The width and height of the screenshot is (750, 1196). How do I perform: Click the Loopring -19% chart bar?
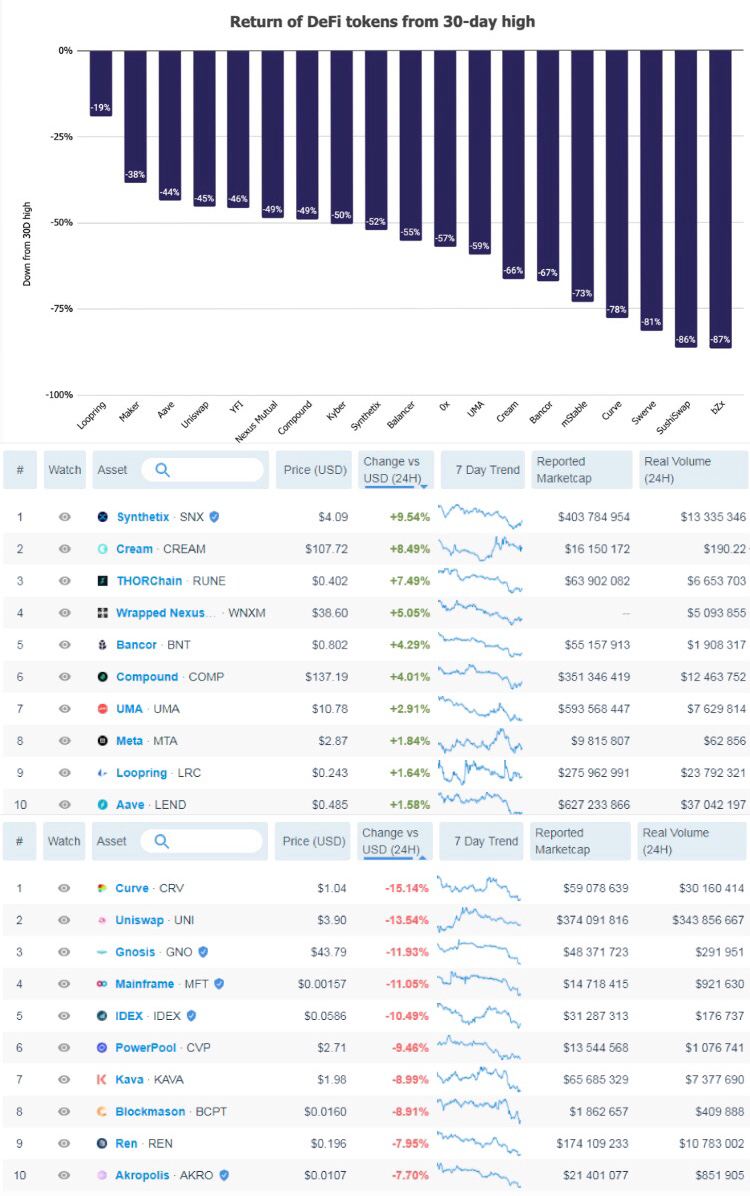point(101,83)
